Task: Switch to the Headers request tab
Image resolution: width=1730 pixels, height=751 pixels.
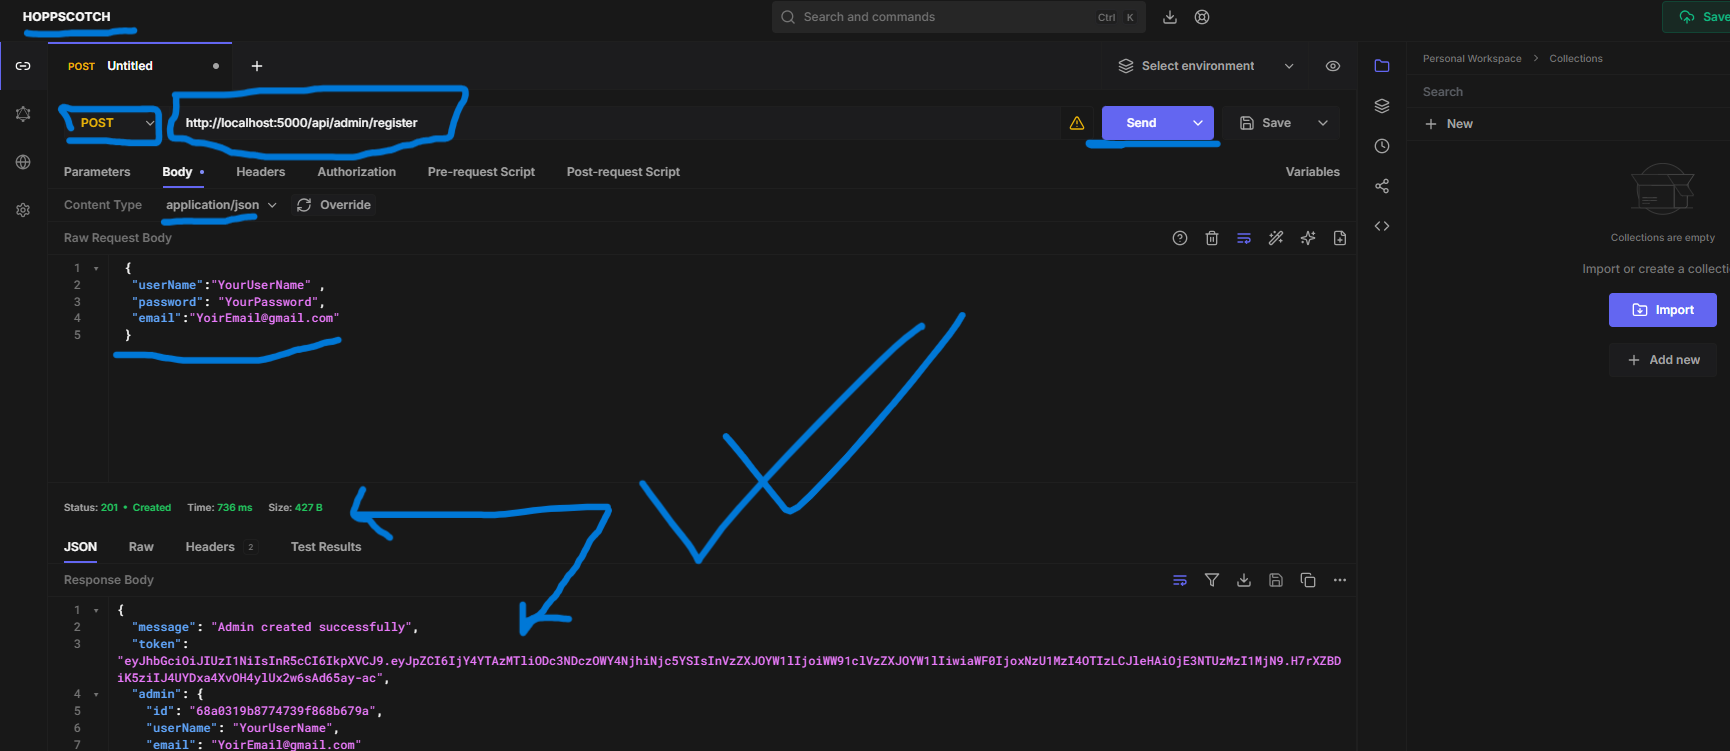Action: point(260,172)
